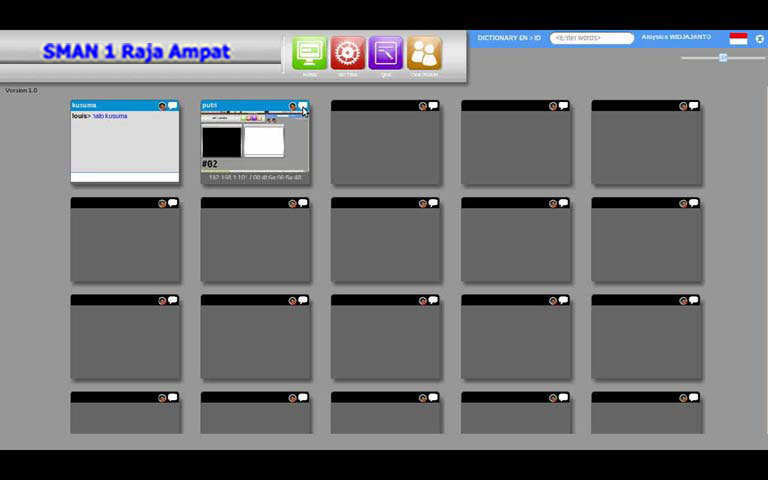This screenshot has width=768, height=480.
Task: Click avatar icon on the last tile of the first row
Action: 683,106
